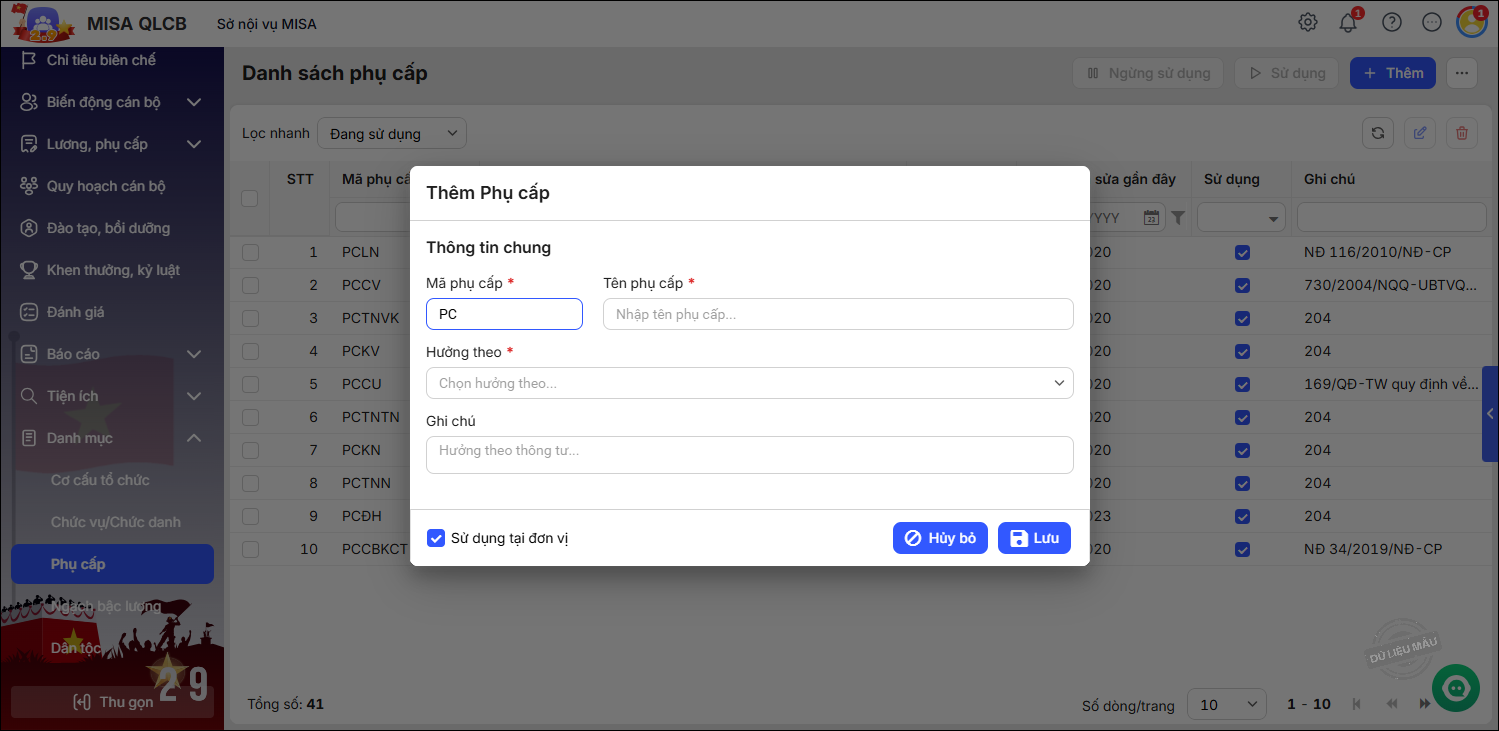Toggle the select-all header checkbox

[250, 198]
